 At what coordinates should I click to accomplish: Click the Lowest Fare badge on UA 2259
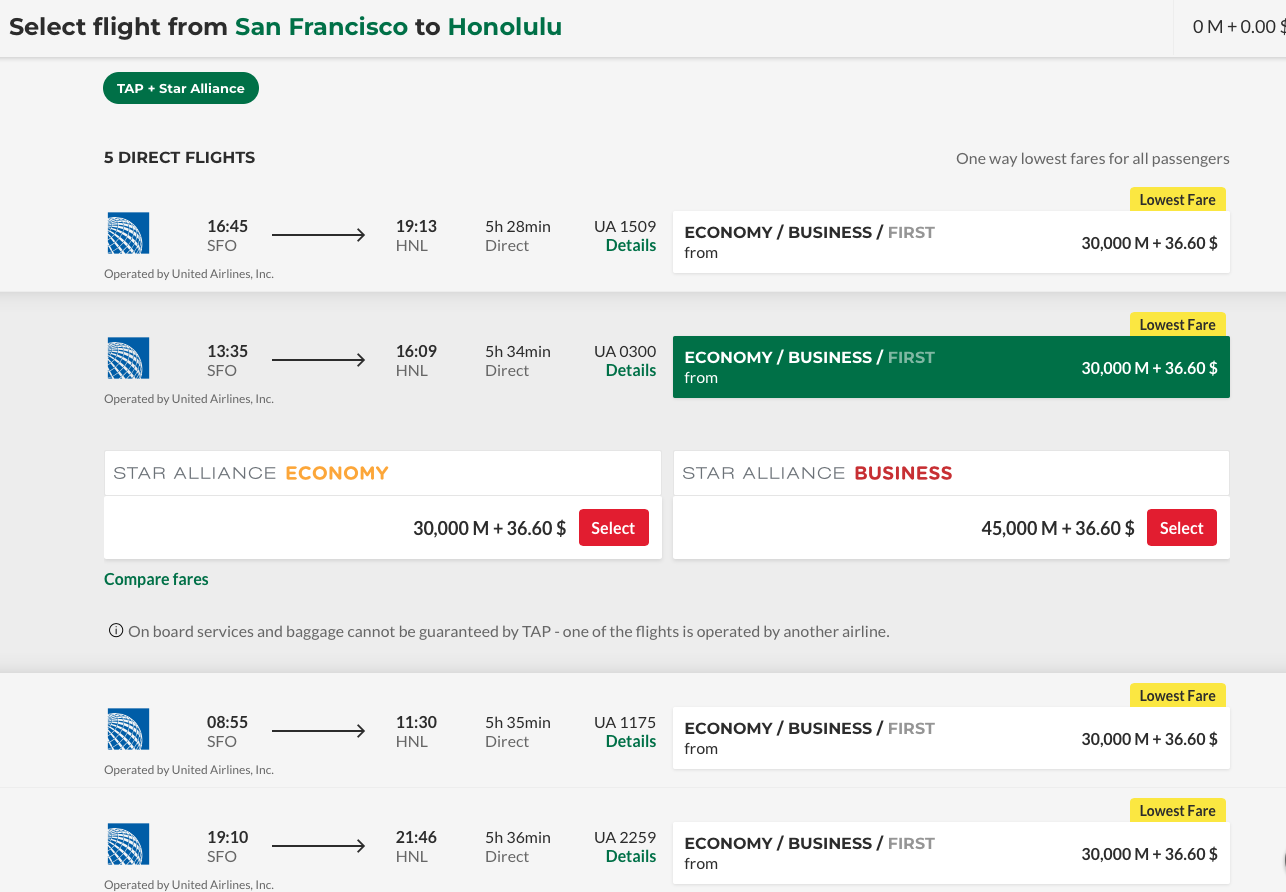point(1178,810)
